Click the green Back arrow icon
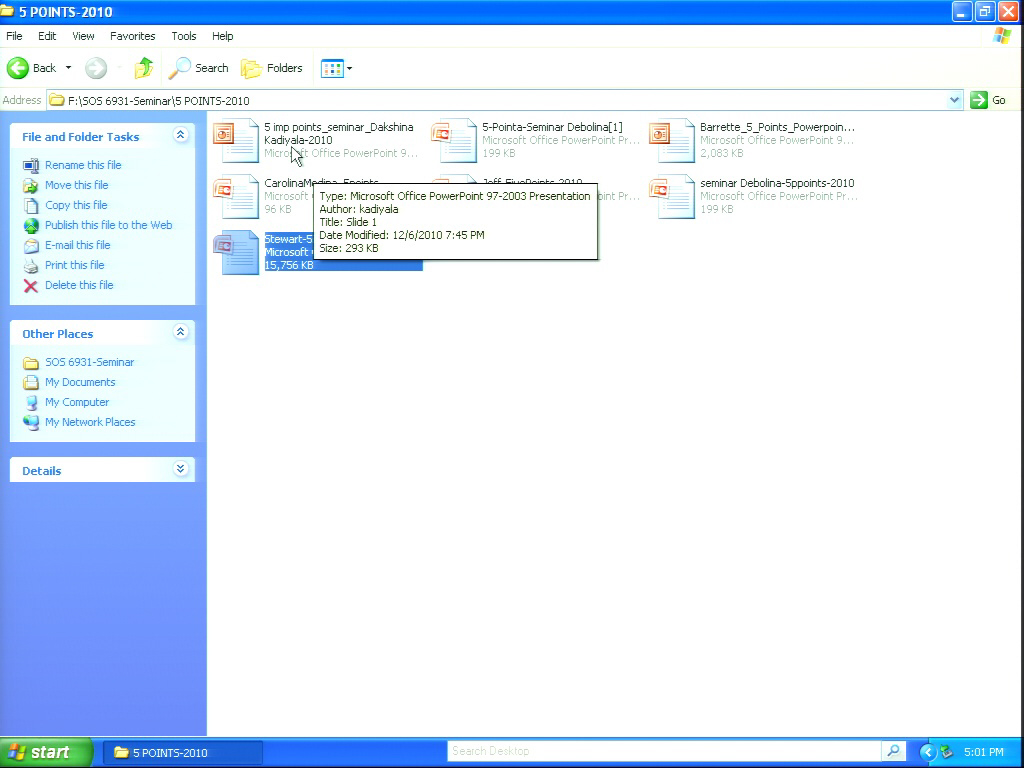1024x768 pixels. [18, 68]
